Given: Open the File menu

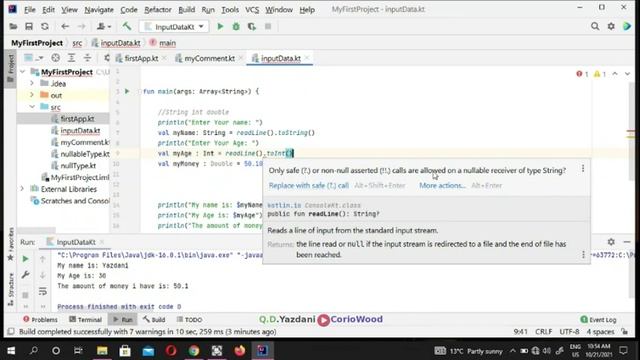Looking at the screenshot, I should coord(29,9).
